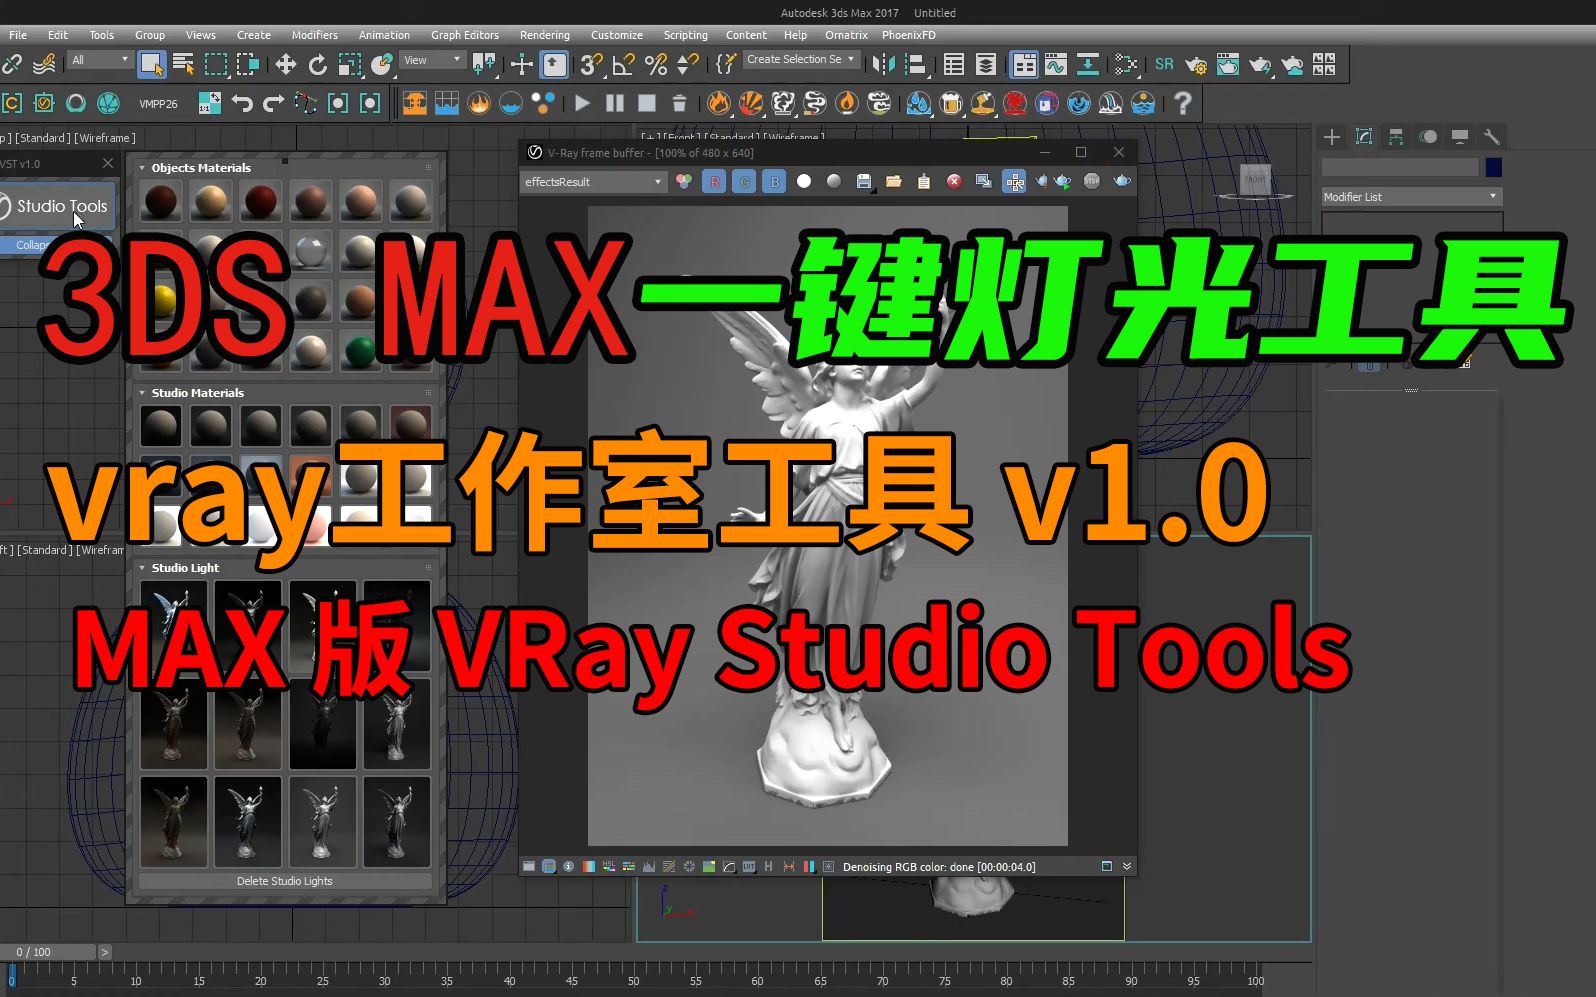Toggle red channel in frame buffer
The image size is (1596, 997).
714,181
